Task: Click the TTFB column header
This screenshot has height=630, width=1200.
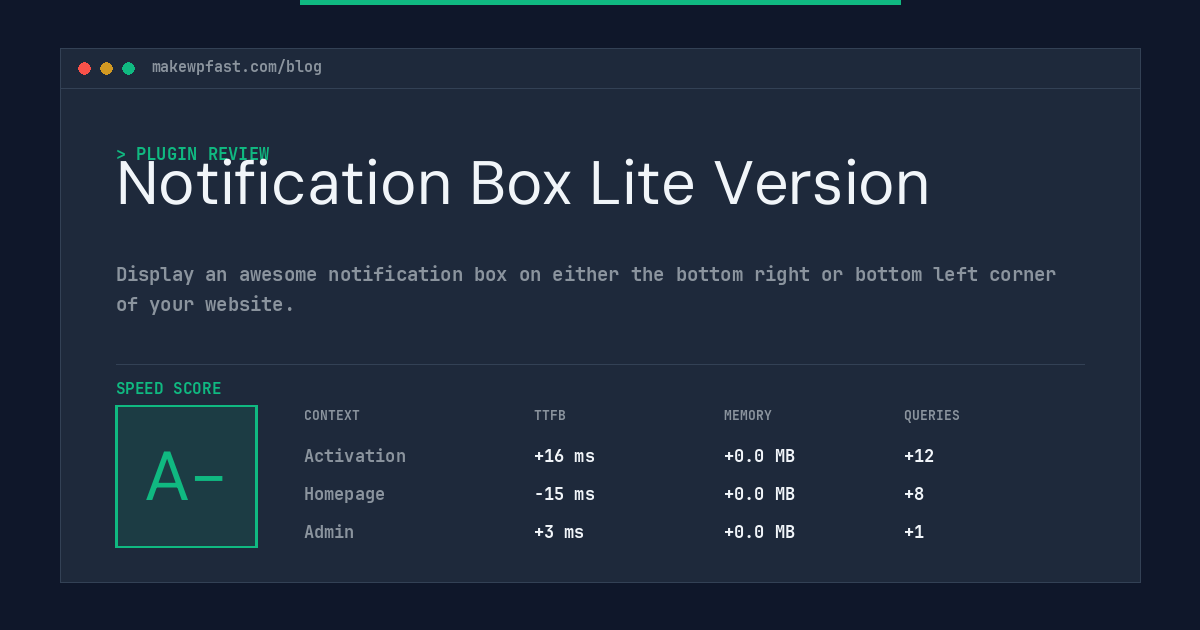Action: click(550, 416)
